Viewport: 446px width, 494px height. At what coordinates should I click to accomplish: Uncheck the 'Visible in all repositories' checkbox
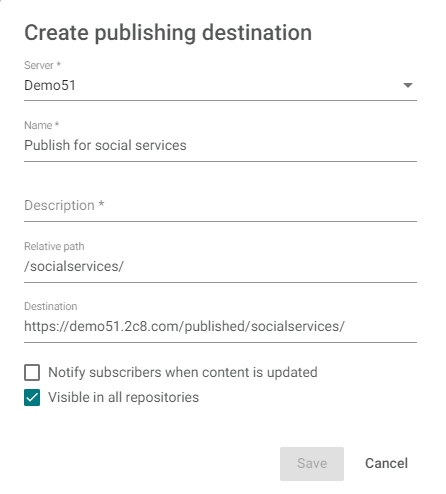click(32, 397)
